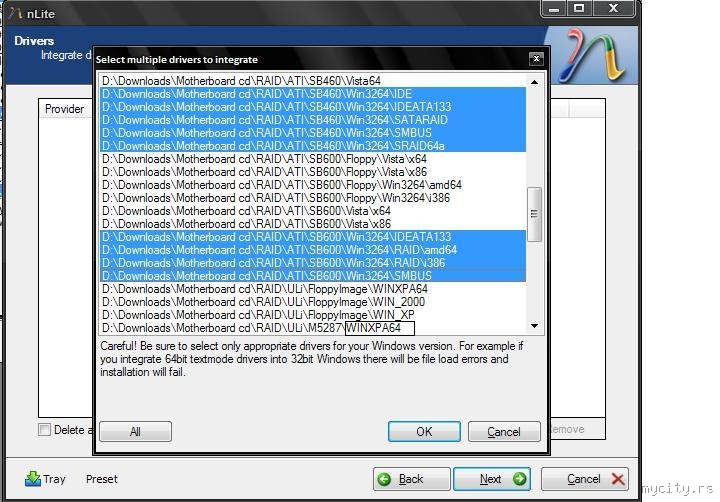The width and height of the screenshot is (720, 502).
Task: Close the nLite window
Action: click(613, 8)
